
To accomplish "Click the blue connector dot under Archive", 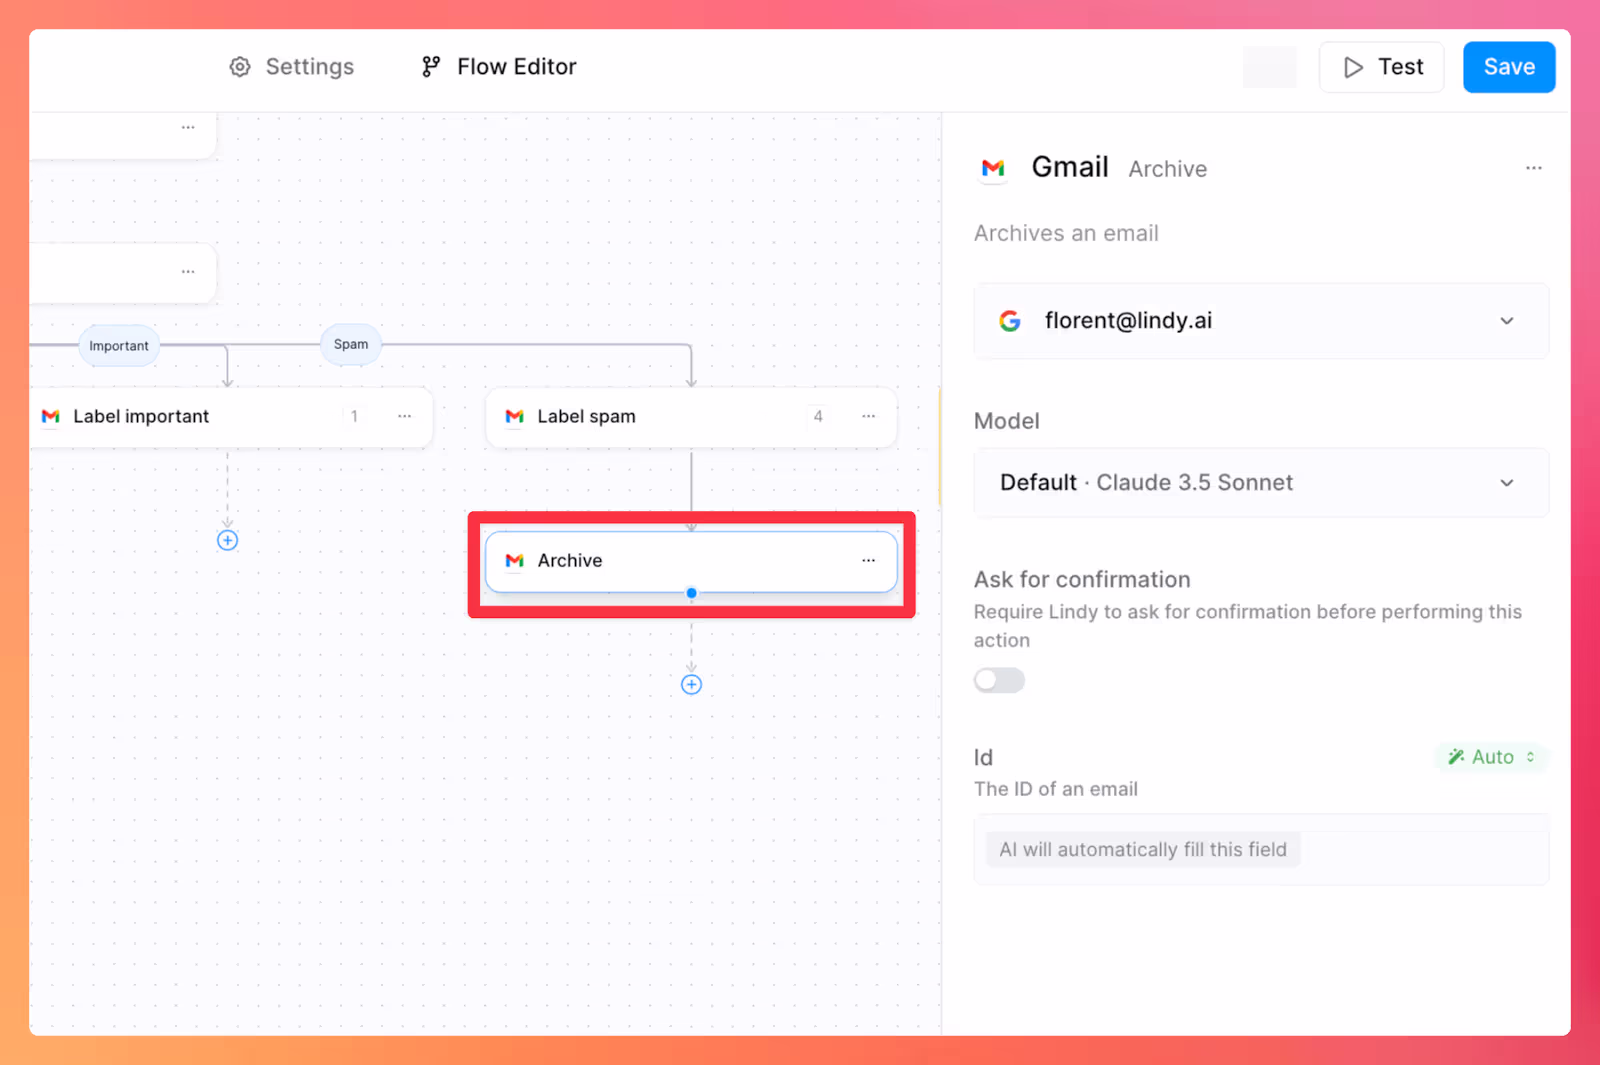I will point(691,593).
